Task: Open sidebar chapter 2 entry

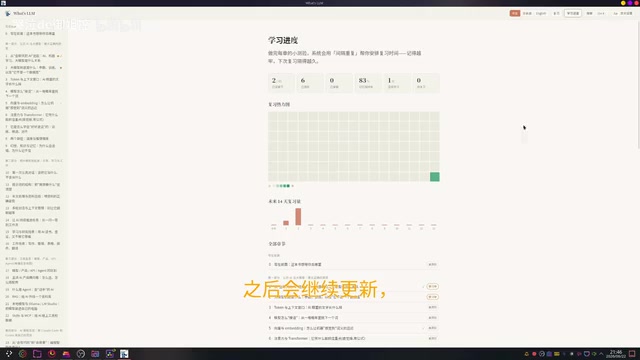Action: (33, 70)
